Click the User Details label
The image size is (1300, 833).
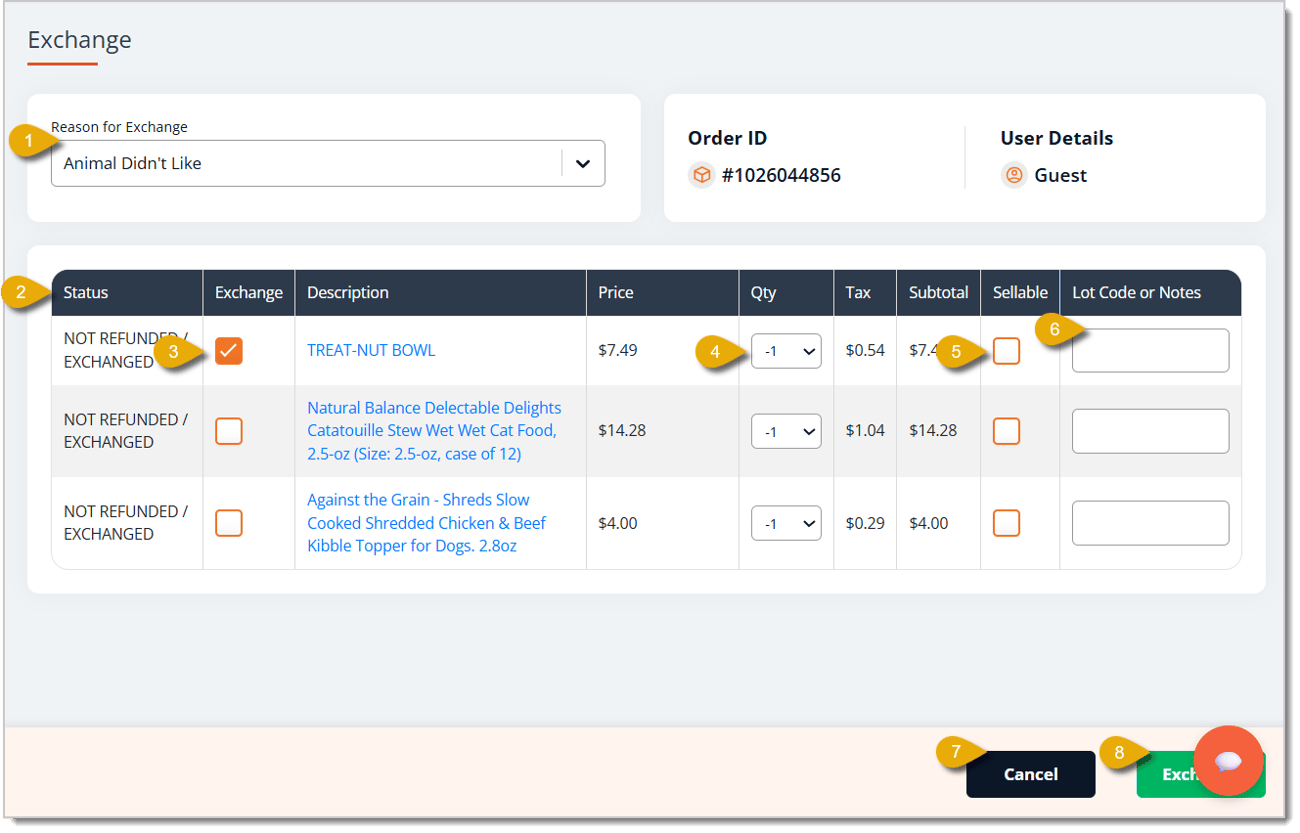pos(1057,138)
